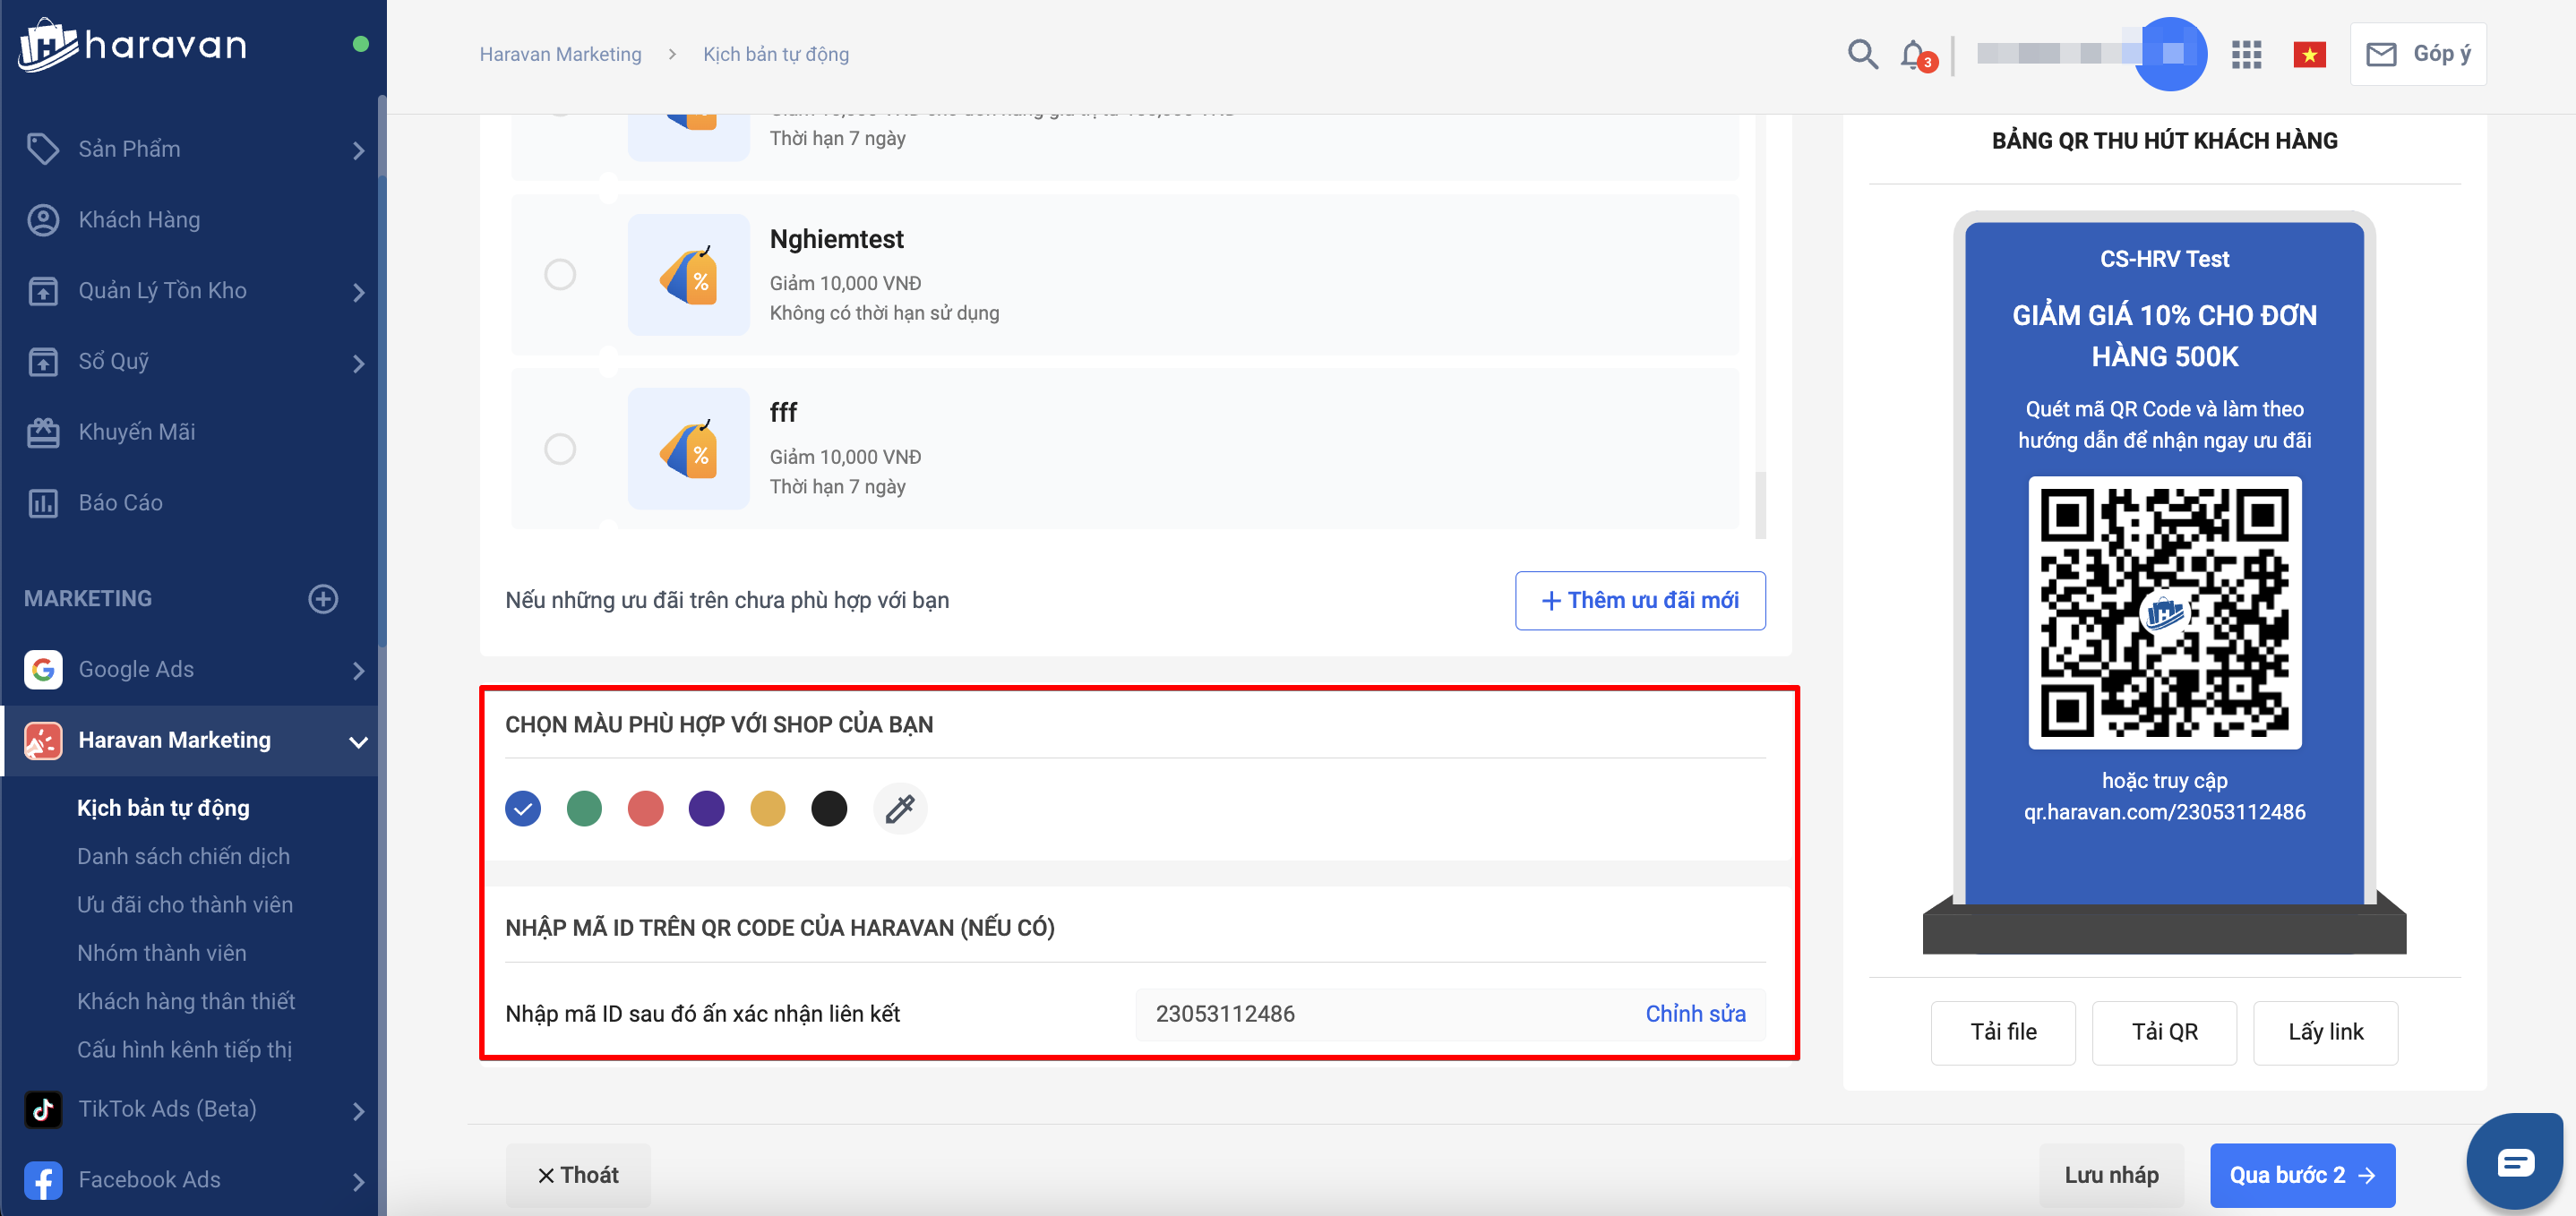Open the apps grid icon

tap(2246, 55)
